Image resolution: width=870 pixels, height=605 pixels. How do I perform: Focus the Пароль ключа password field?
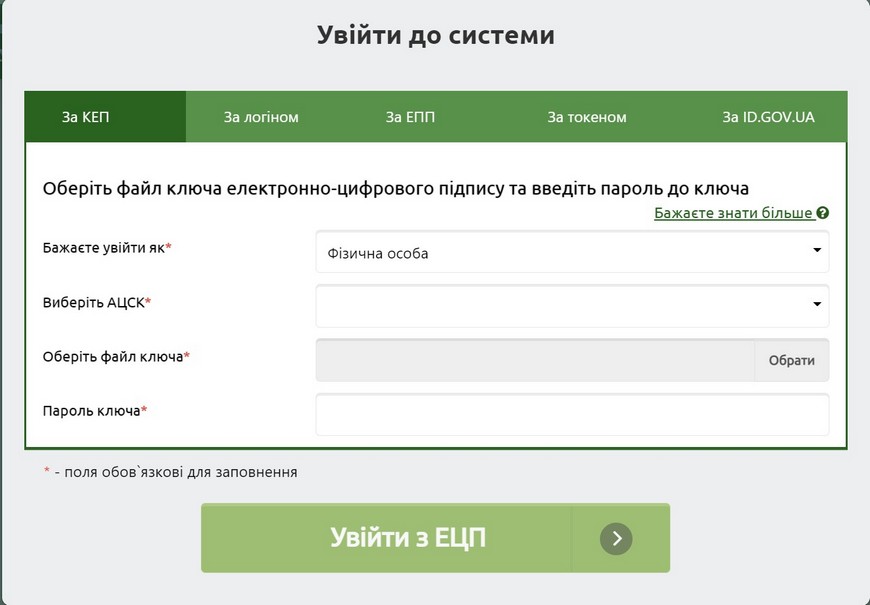[x=572, y=414]
